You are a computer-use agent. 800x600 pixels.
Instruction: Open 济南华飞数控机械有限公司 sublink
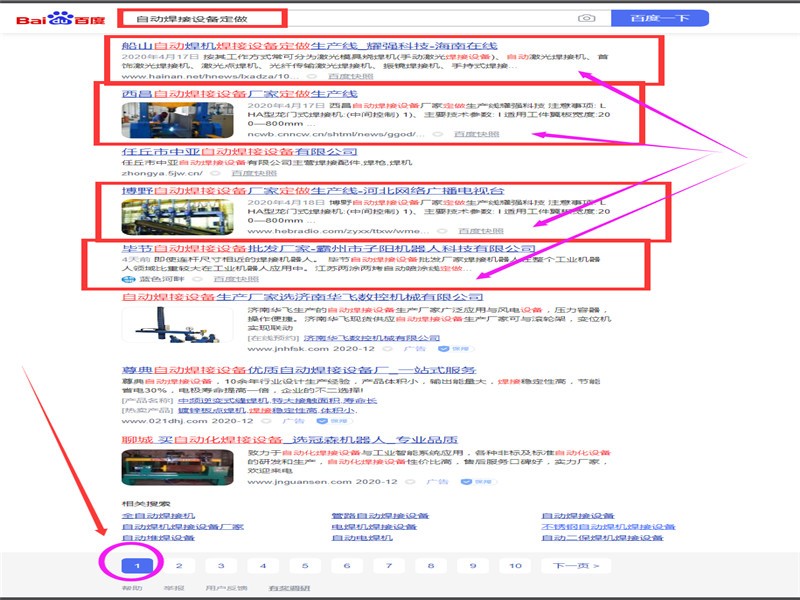(372, 338)
